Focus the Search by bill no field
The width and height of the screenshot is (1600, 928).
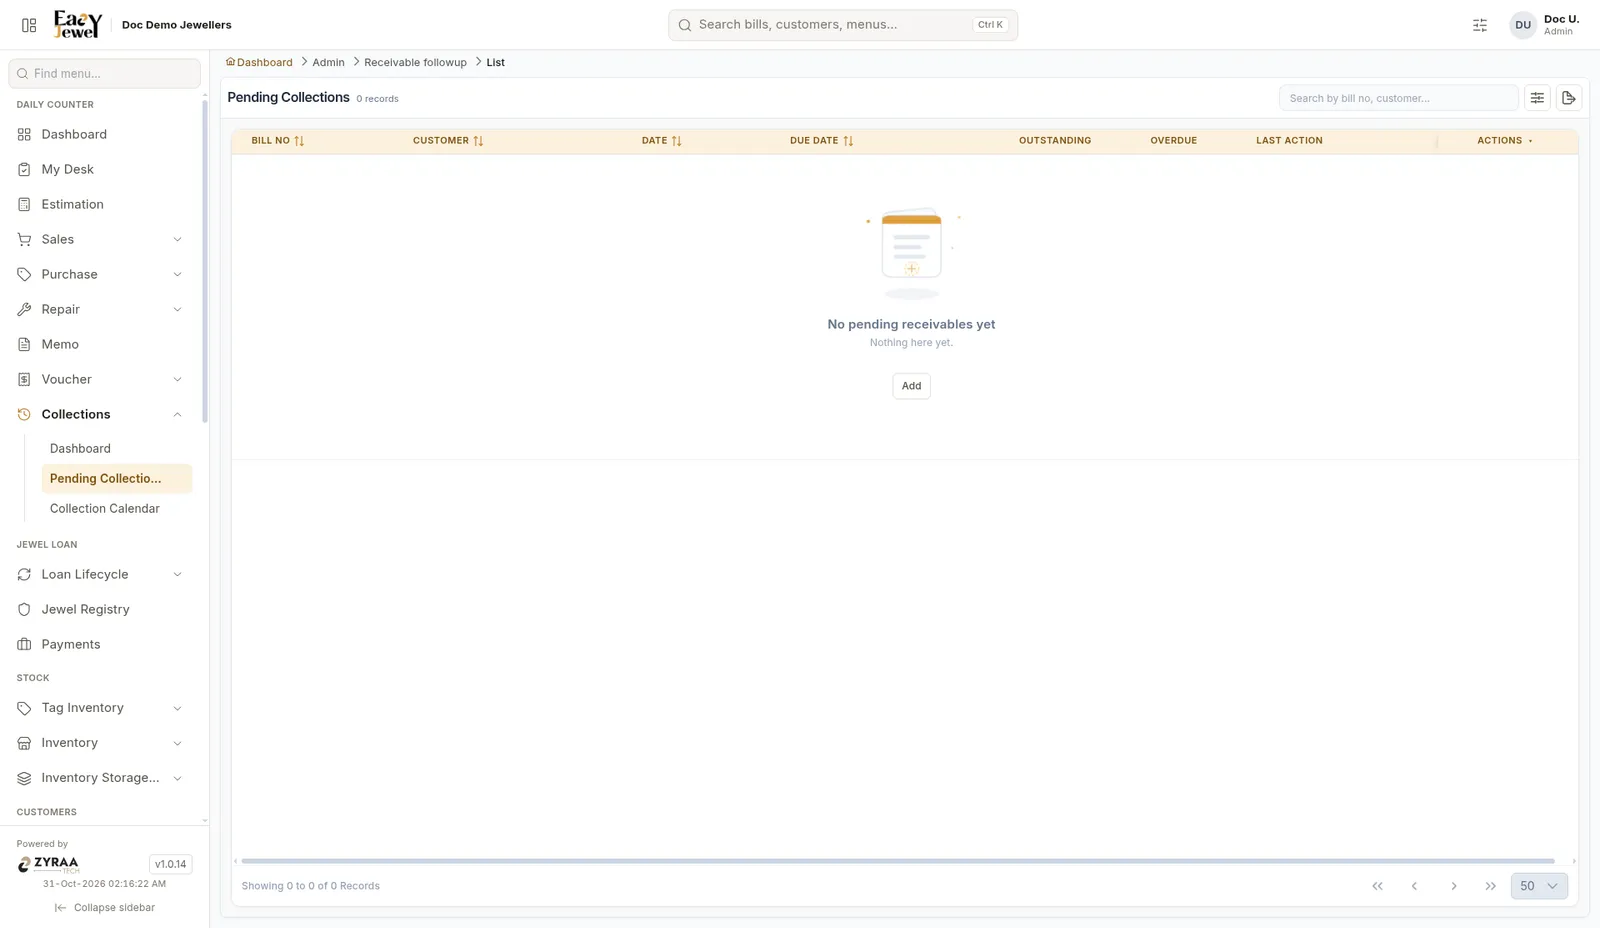[1398, 98]
